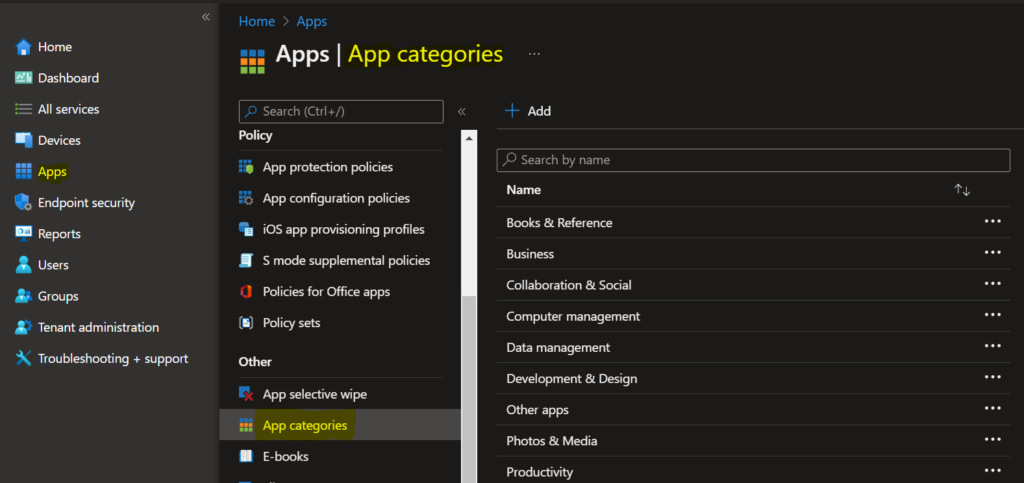Click the App selective wipe icon
Image resolution: width=1024 pixels, height=483 pixels.
(x=246, y=394)
